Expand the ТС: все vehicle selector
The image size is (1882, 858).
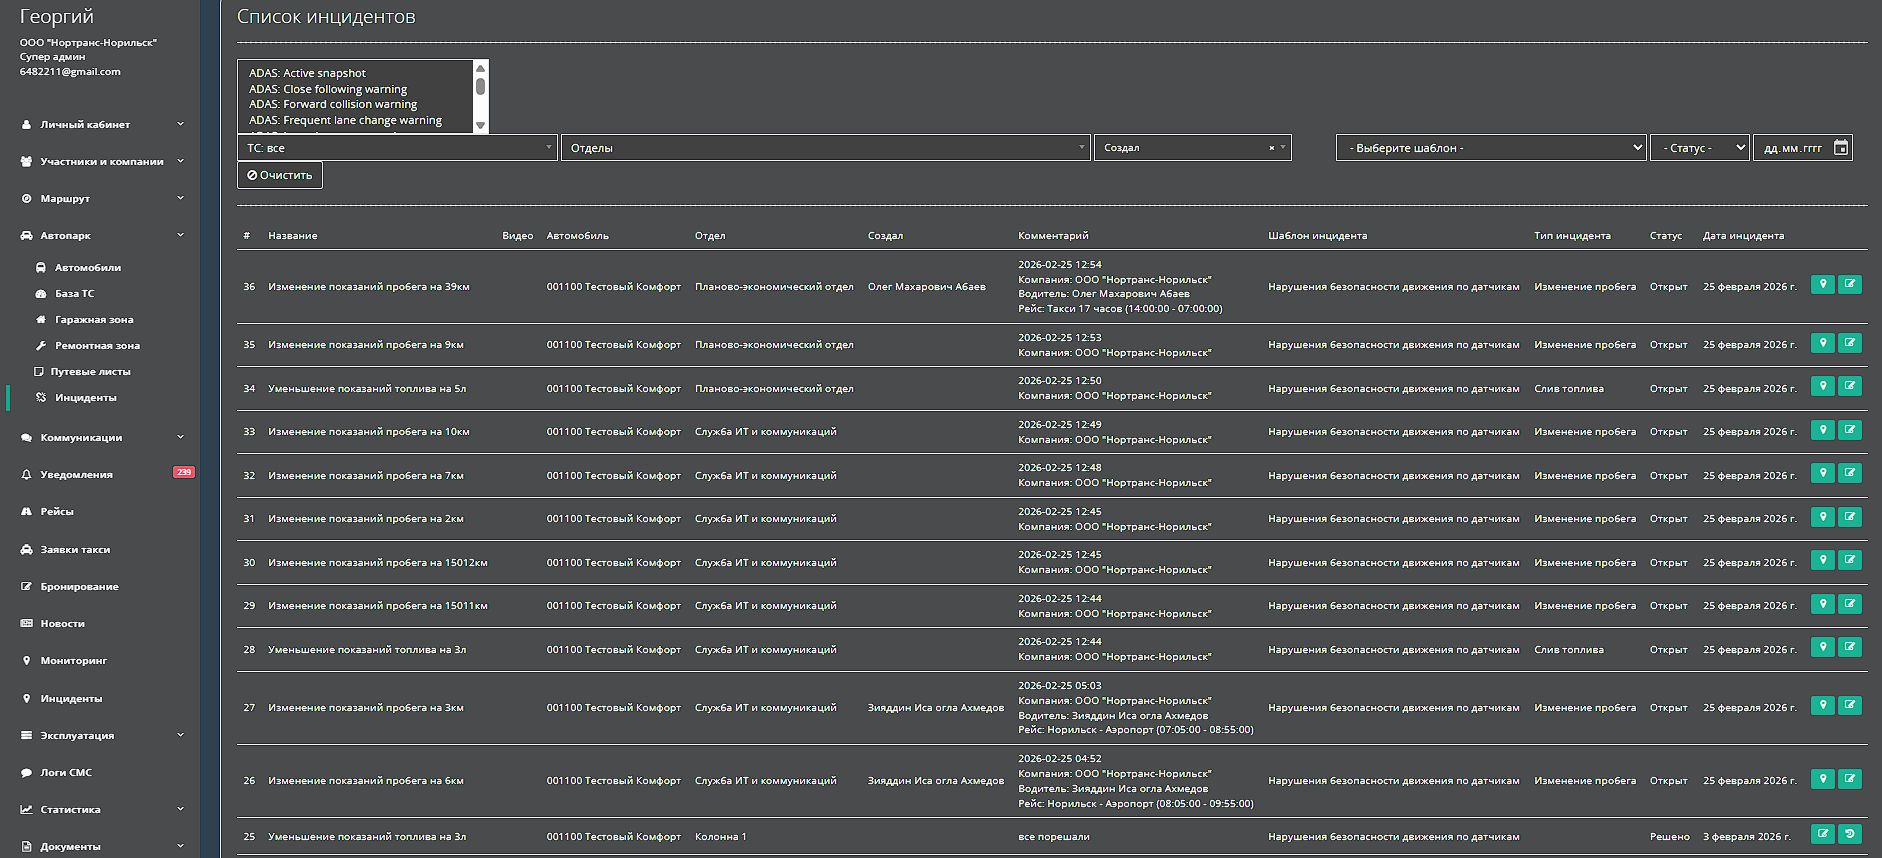(397, 148)
